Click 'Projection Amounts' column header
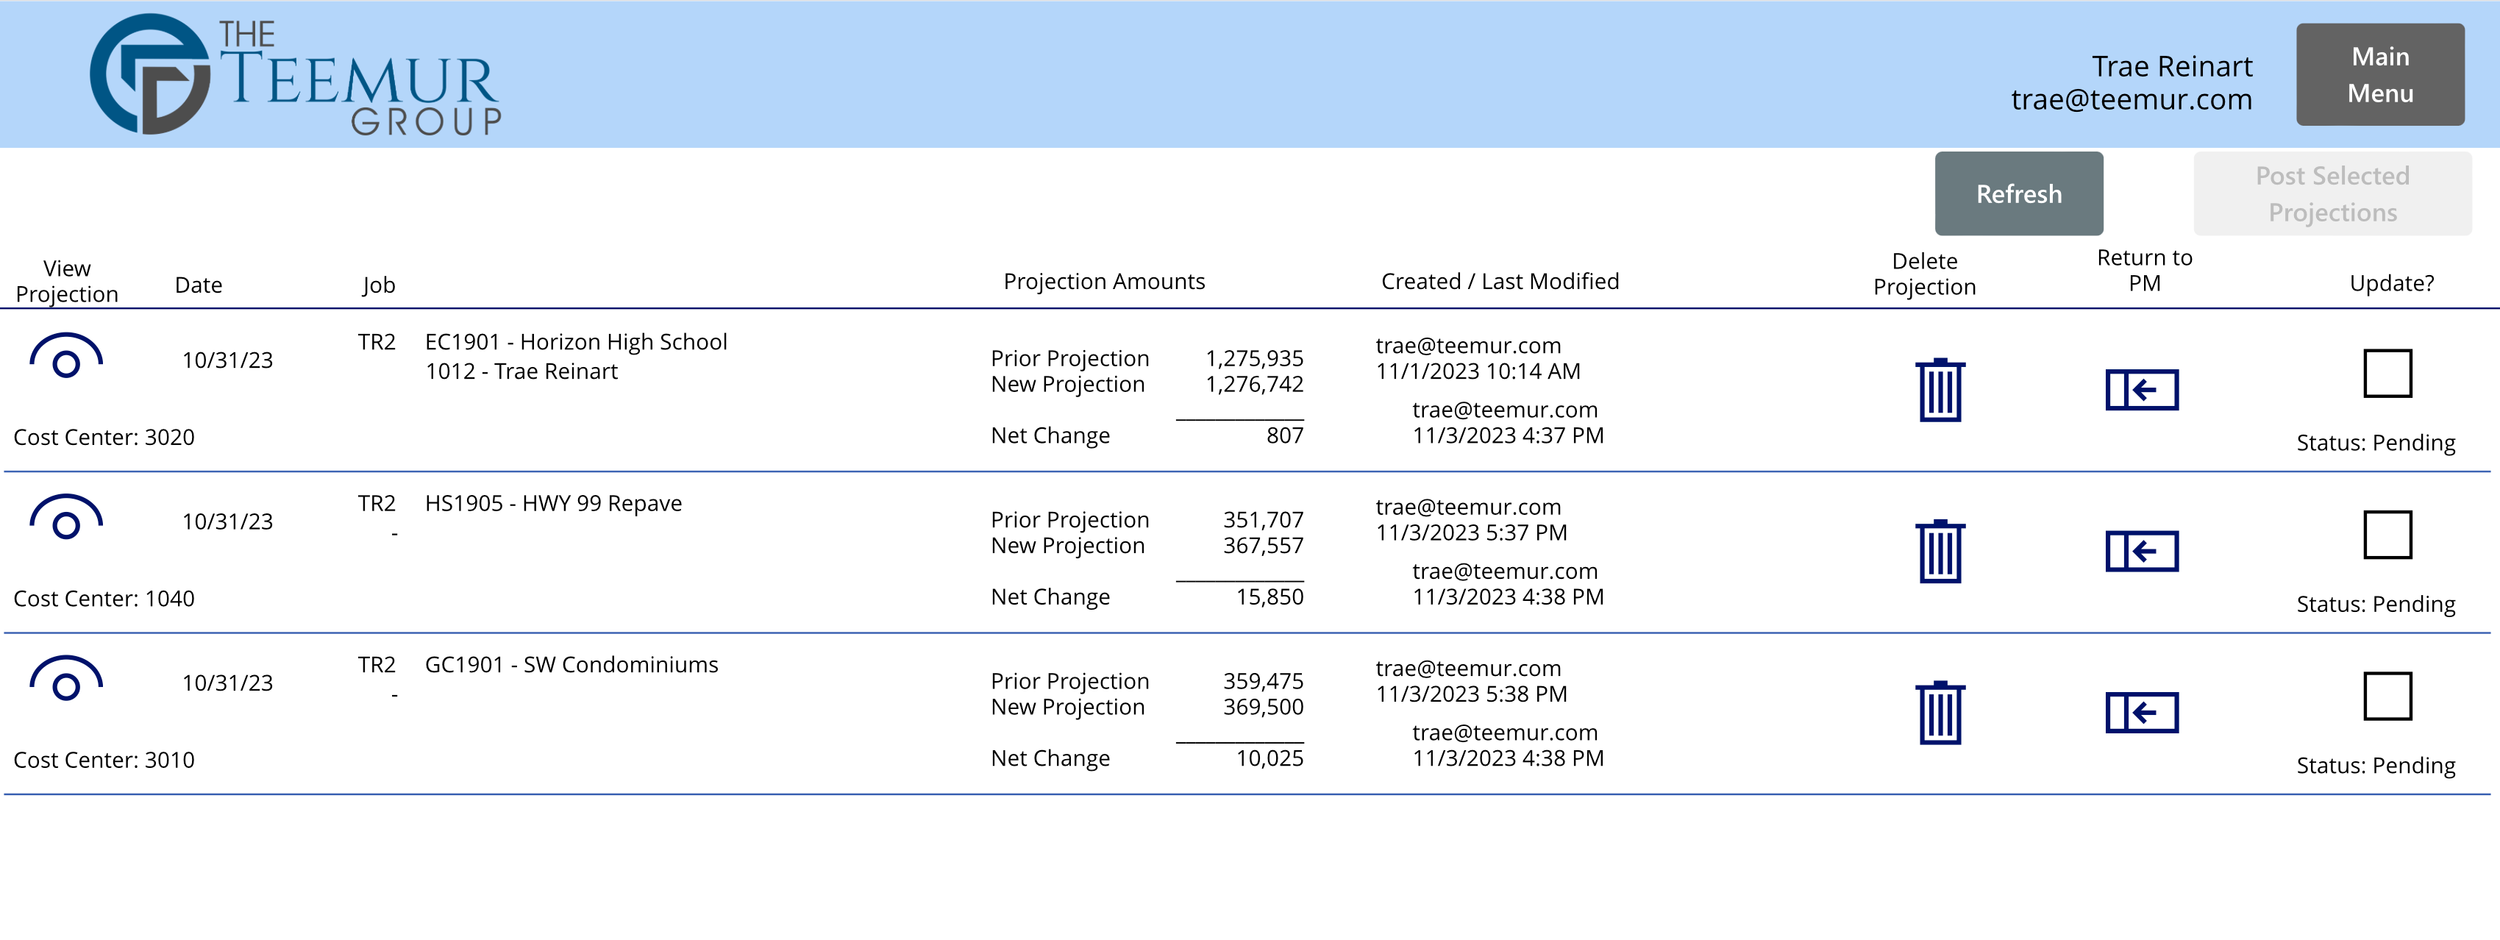 click(1104, 282)
